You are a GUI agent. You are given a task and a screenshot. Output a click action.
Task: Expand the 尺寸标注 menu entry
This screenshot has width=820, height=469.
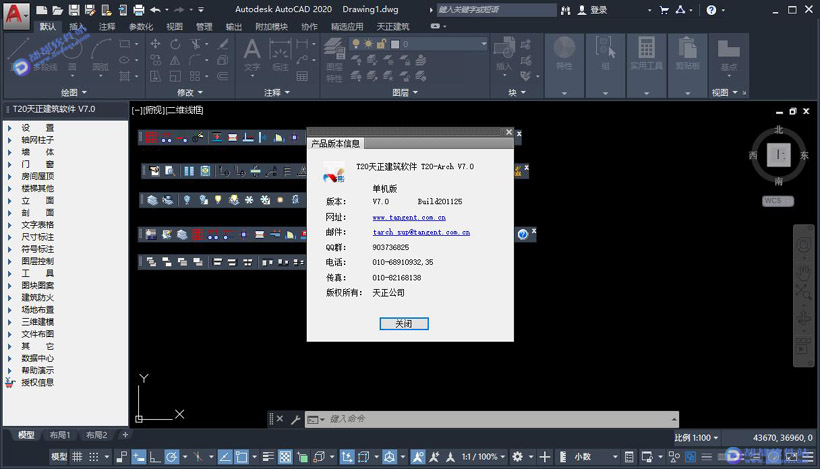(x=37, y=237)
